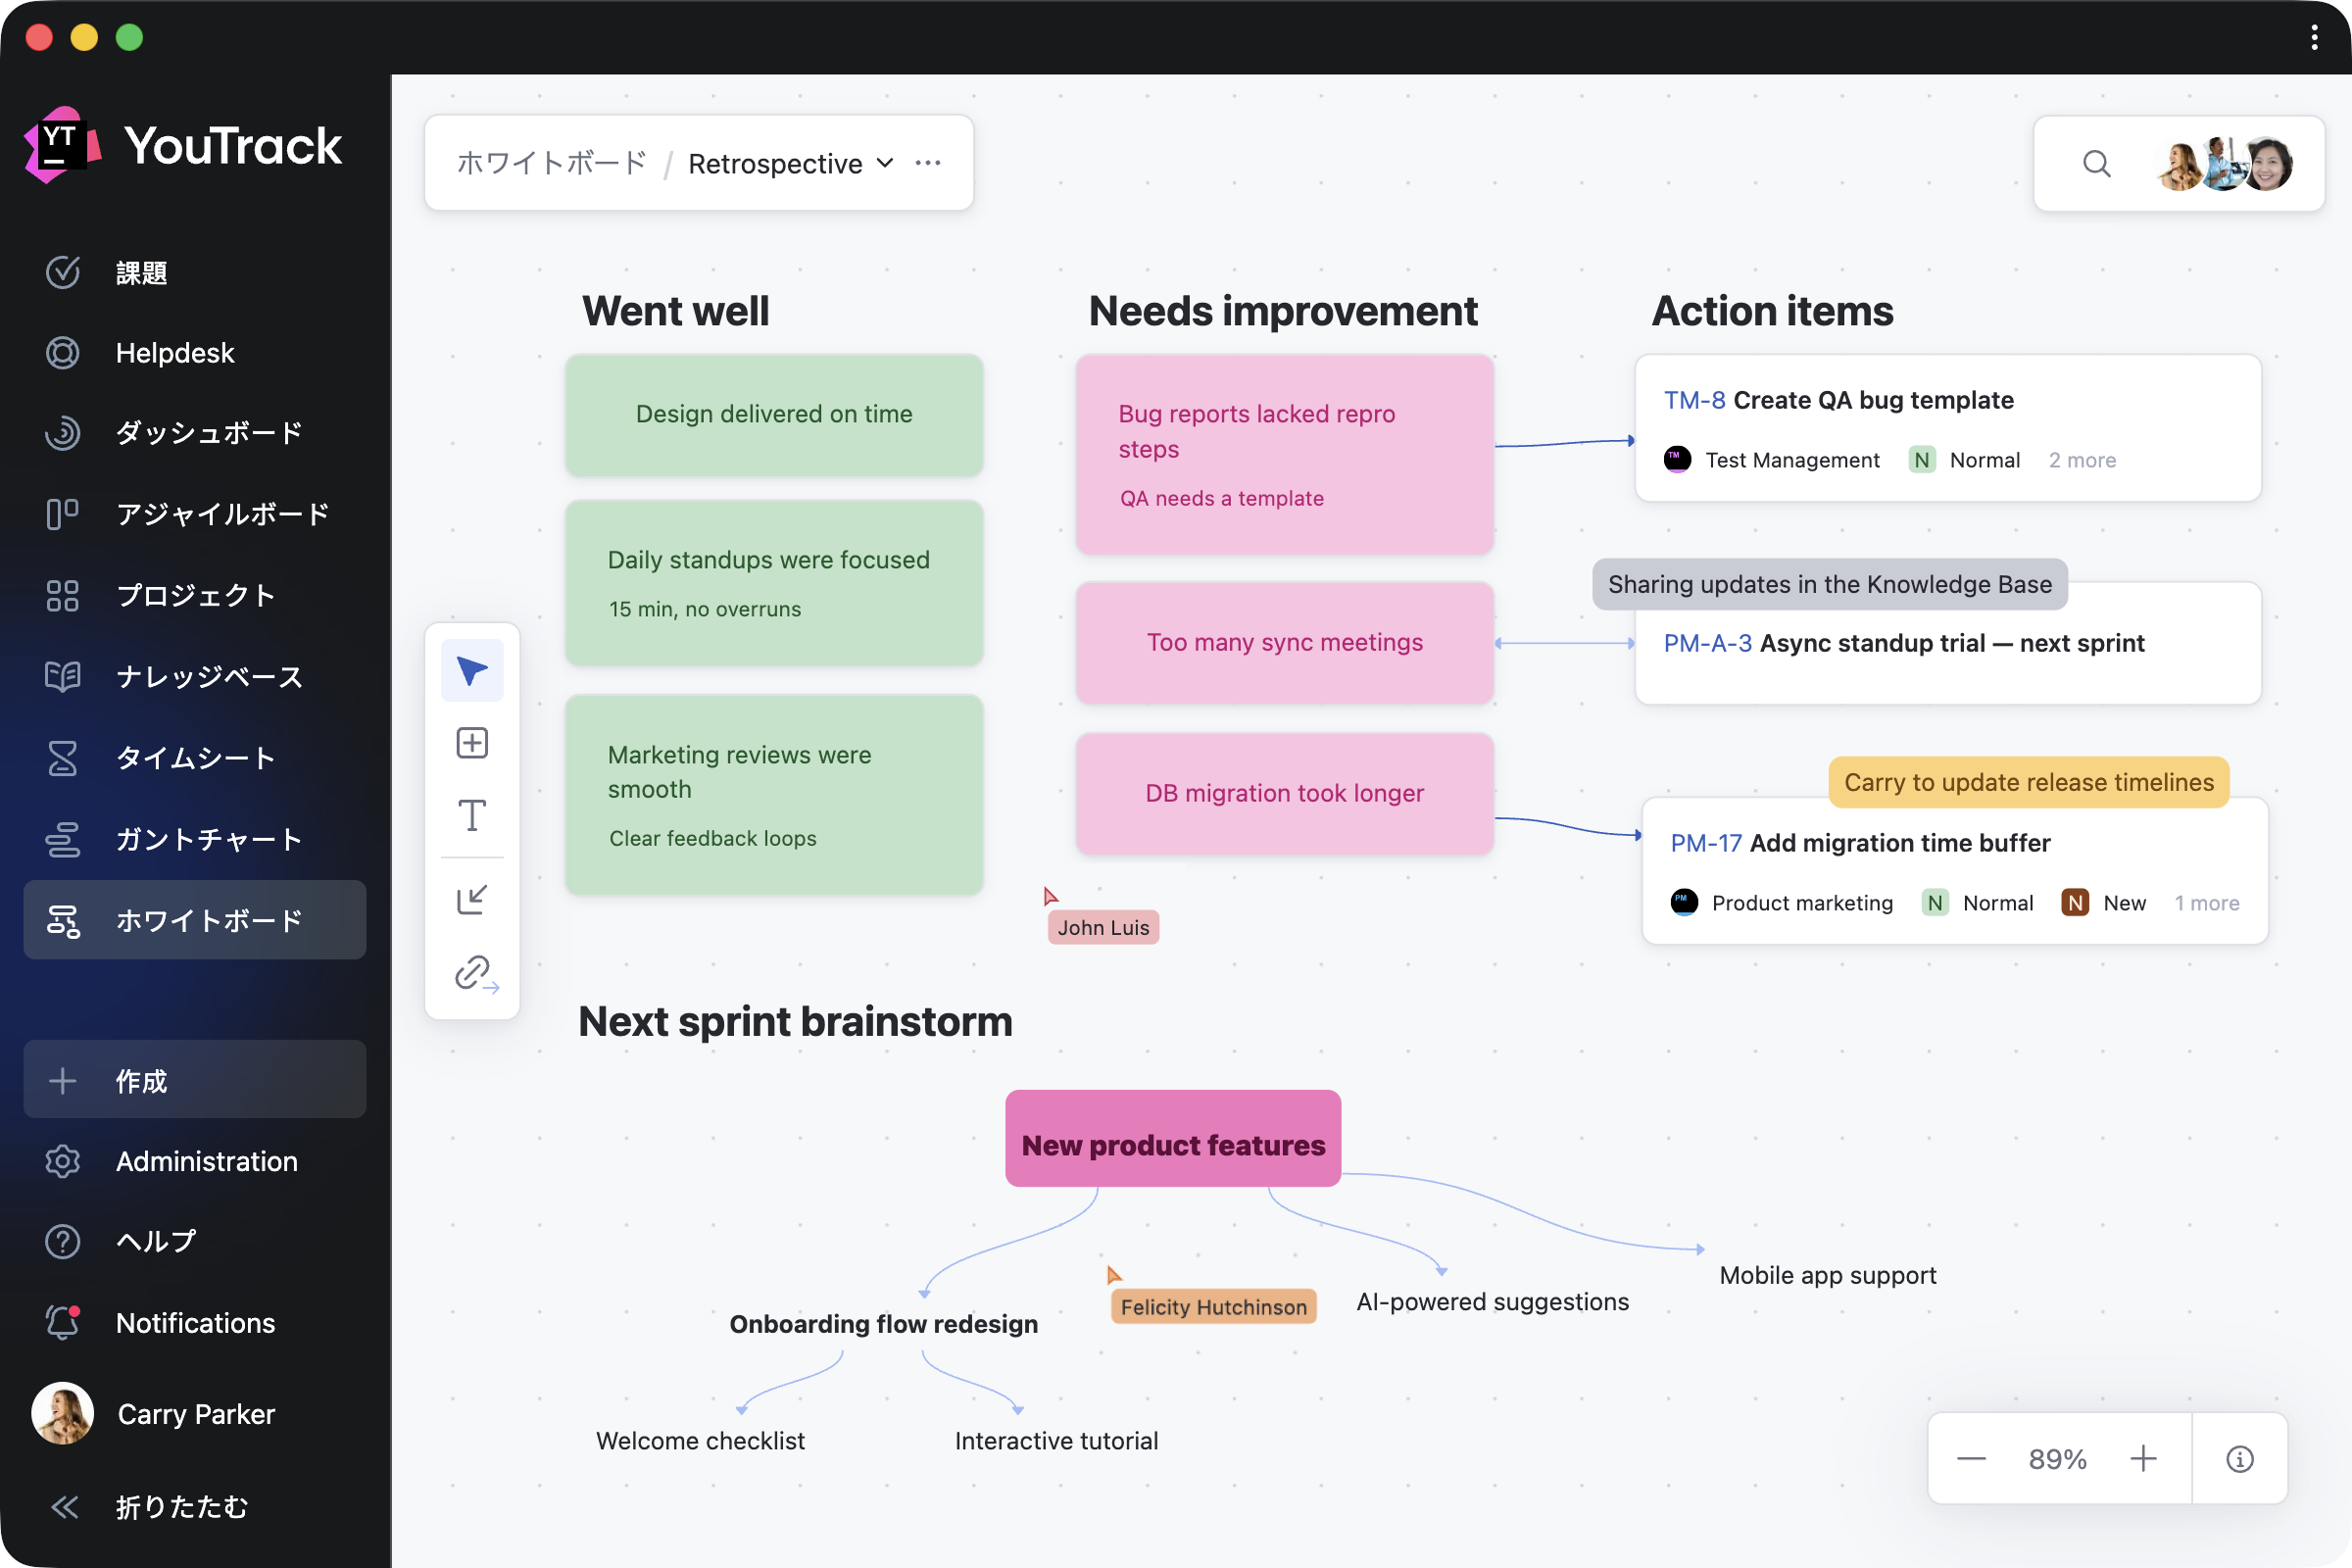Image resolution: width=2352 pixels, height=1568 pixels.
Task: Click the add card tool icon
Action: [471, 743]
